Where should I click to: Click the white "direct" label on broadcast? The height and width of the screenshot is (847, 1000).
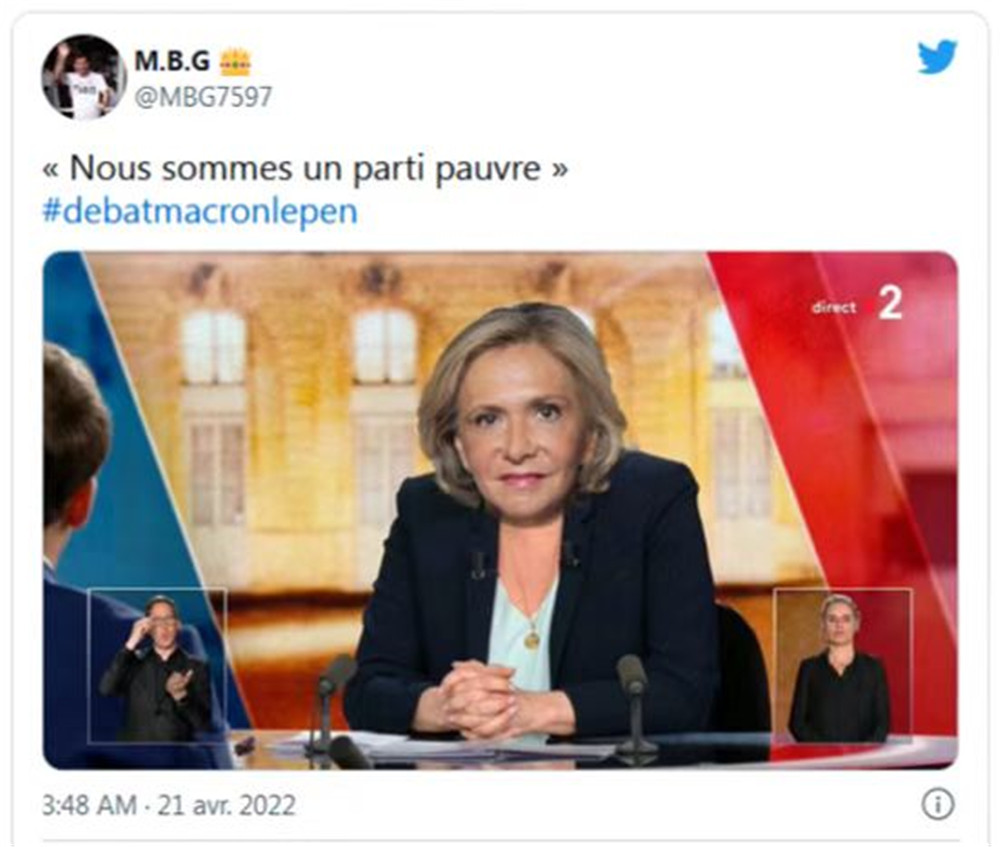834,307
